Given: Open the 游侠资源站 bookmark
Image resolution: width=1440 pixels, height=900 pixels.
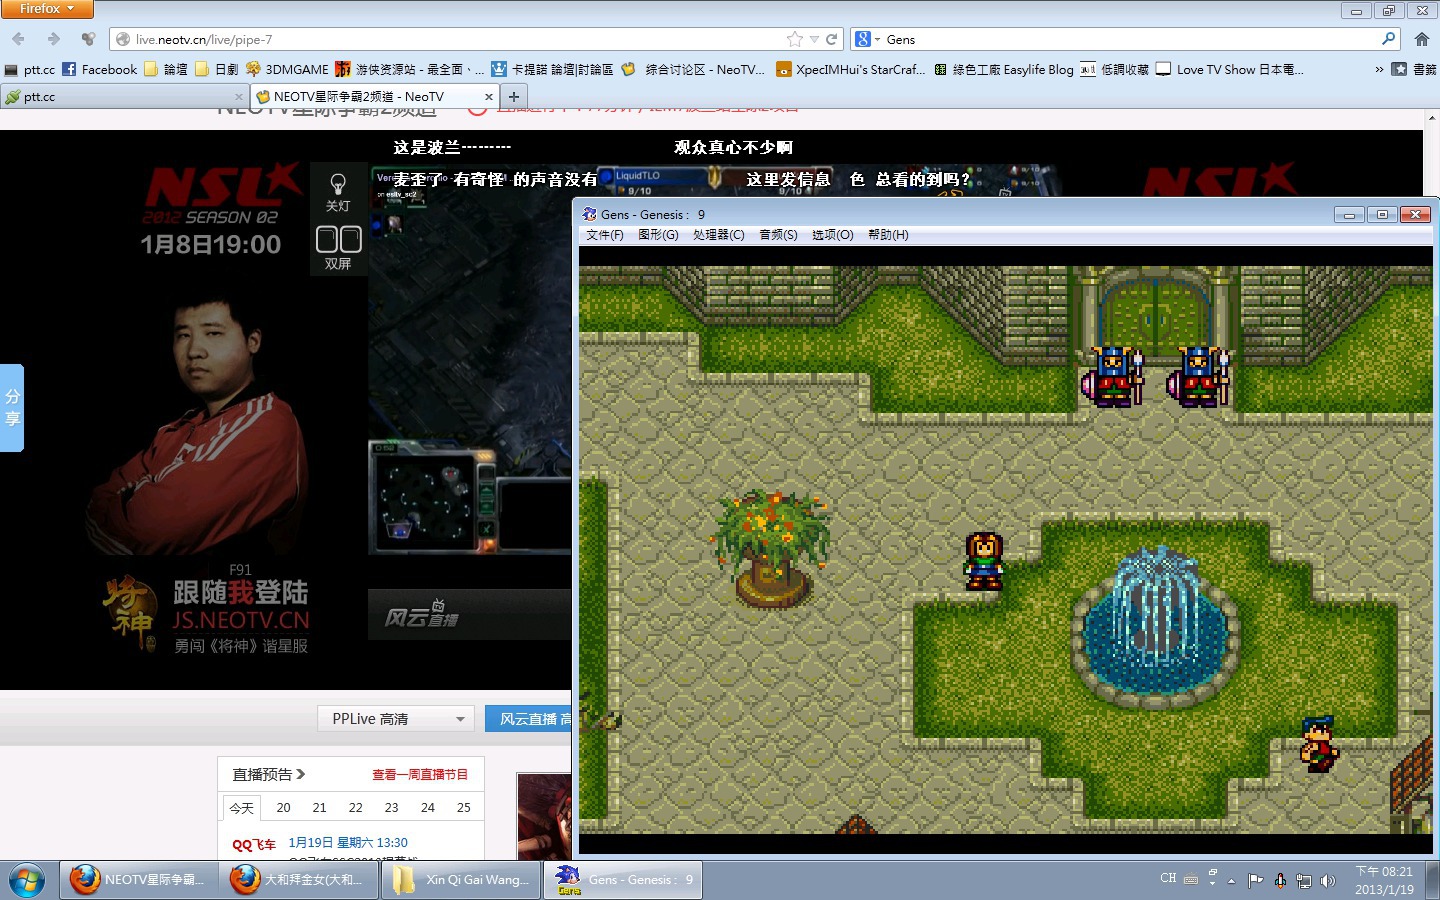Looking at the screenshot, I should [409, 69].
